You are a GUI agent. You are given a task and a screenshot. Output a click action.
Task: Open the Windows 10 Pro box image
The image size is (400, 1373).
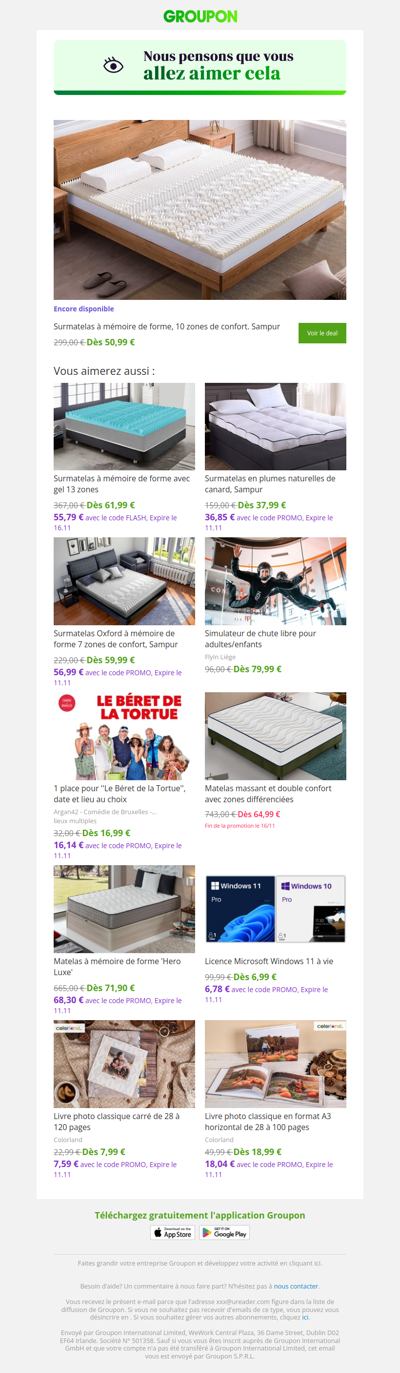pyautogui.click(x=312, y=909)
